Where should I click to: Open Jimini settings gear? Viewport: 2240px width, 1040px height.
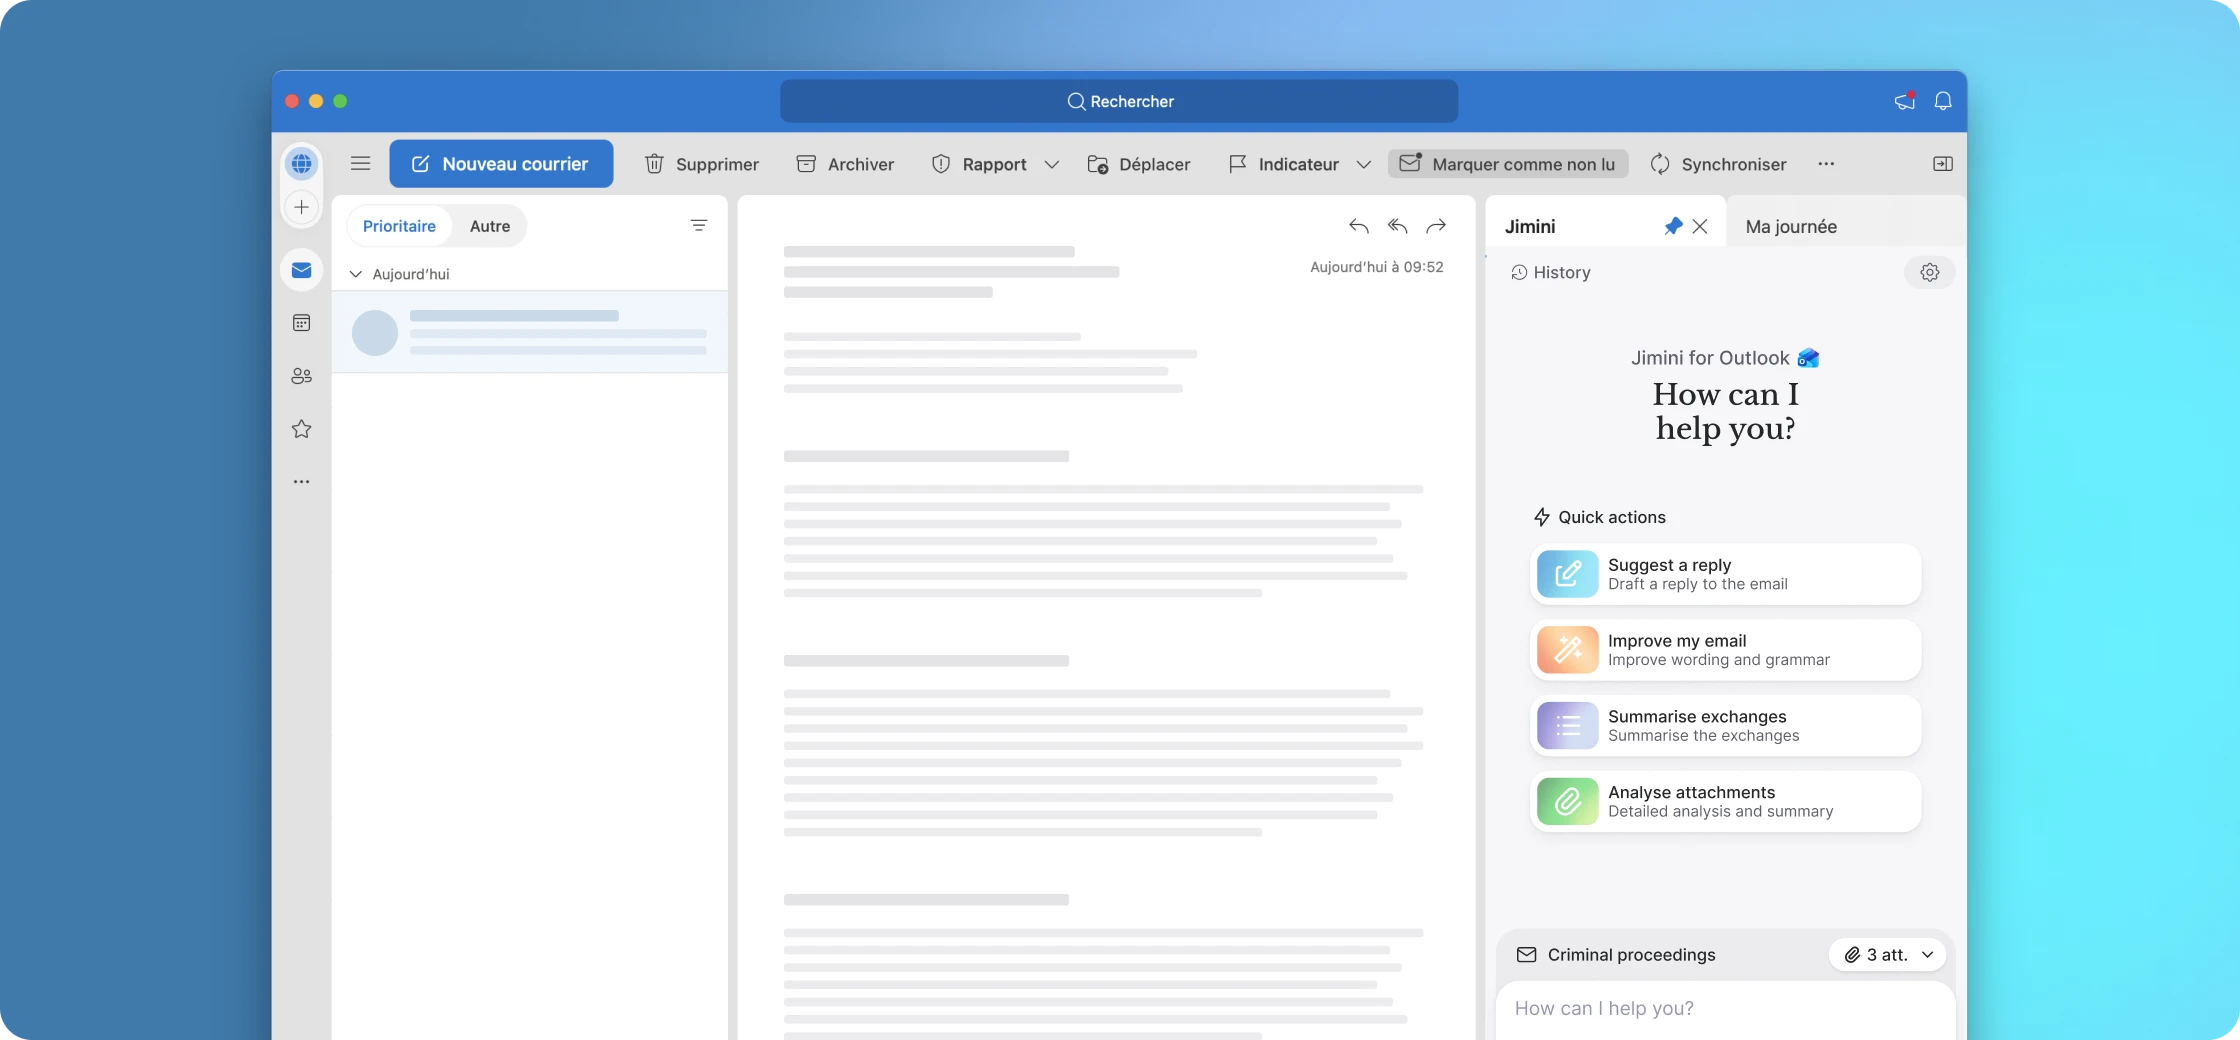(1930, 272)
